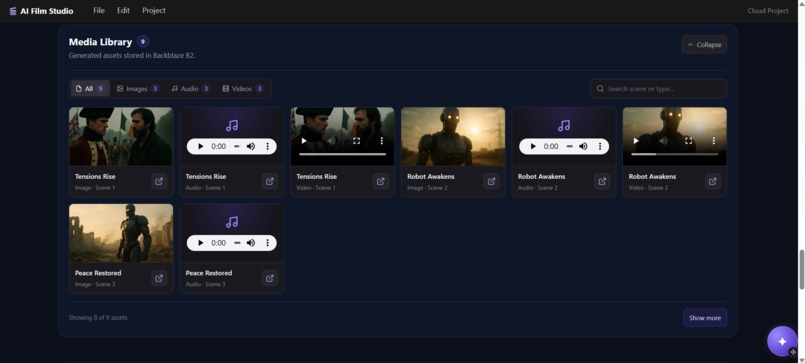
Task: Open Peace Restored audio external link
Action: 270,278
